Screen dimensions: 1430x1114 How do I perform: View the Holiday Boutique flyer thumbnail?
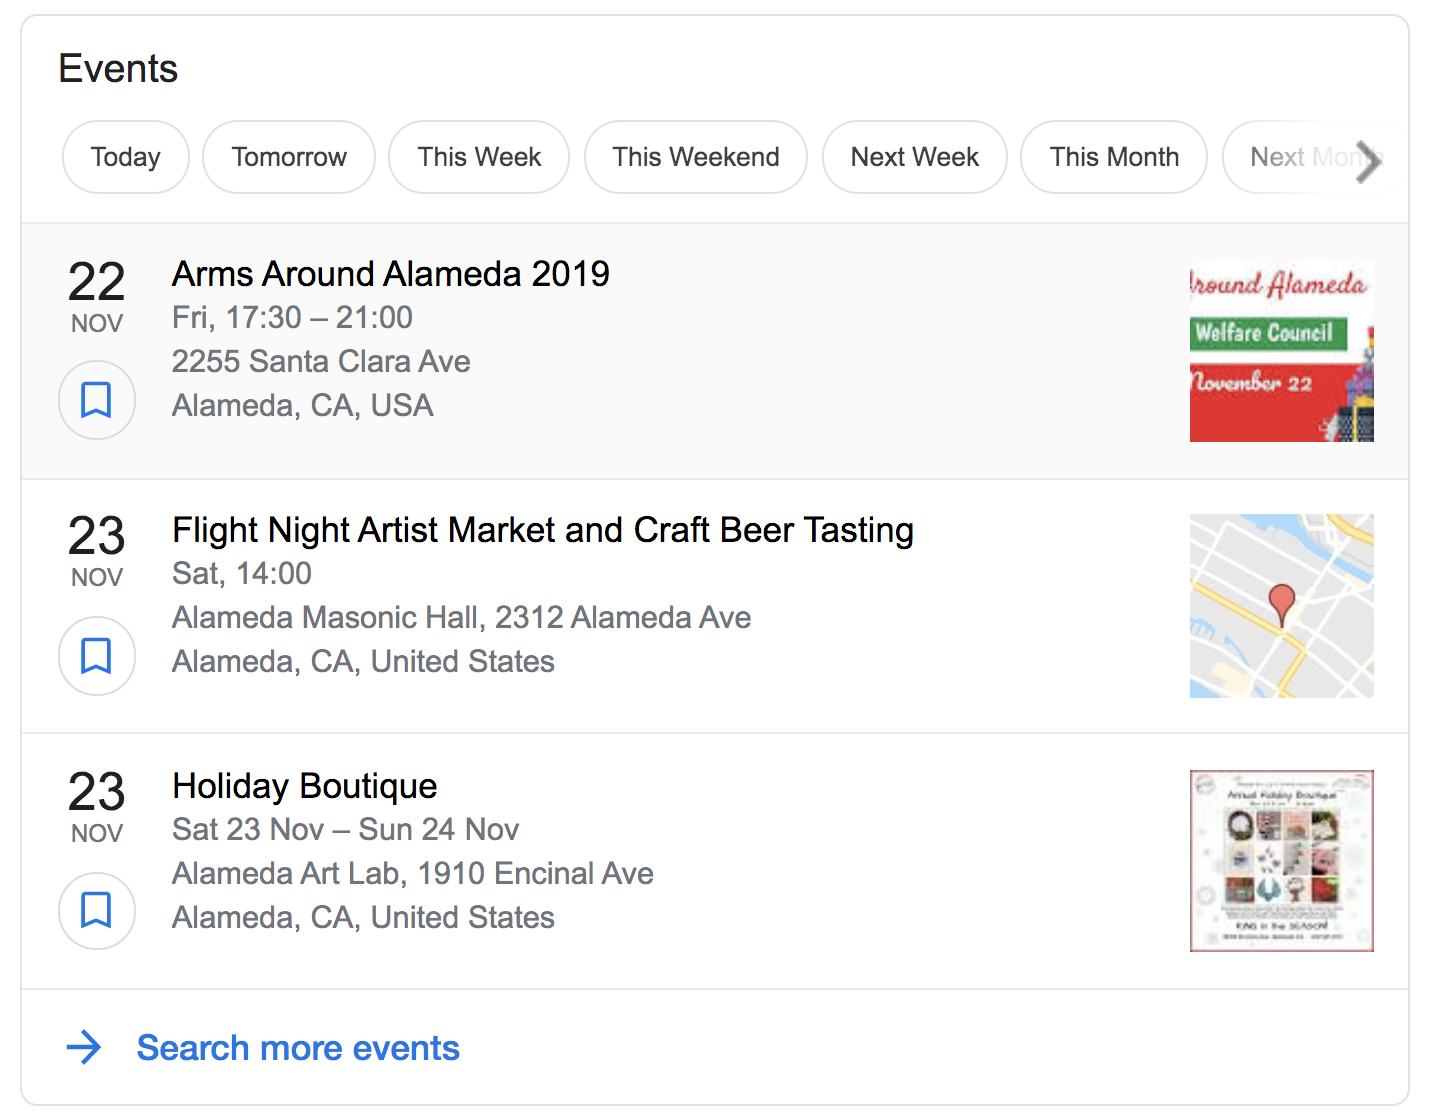(x=1281, y=861)
